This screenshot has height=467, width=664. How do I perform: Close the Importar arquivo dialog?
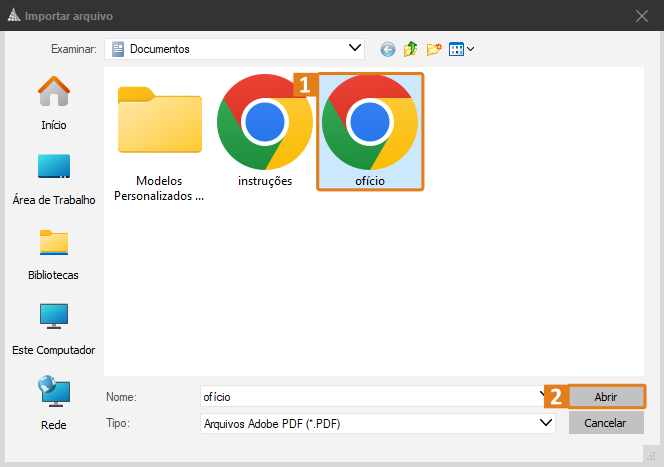click(642, 16)
